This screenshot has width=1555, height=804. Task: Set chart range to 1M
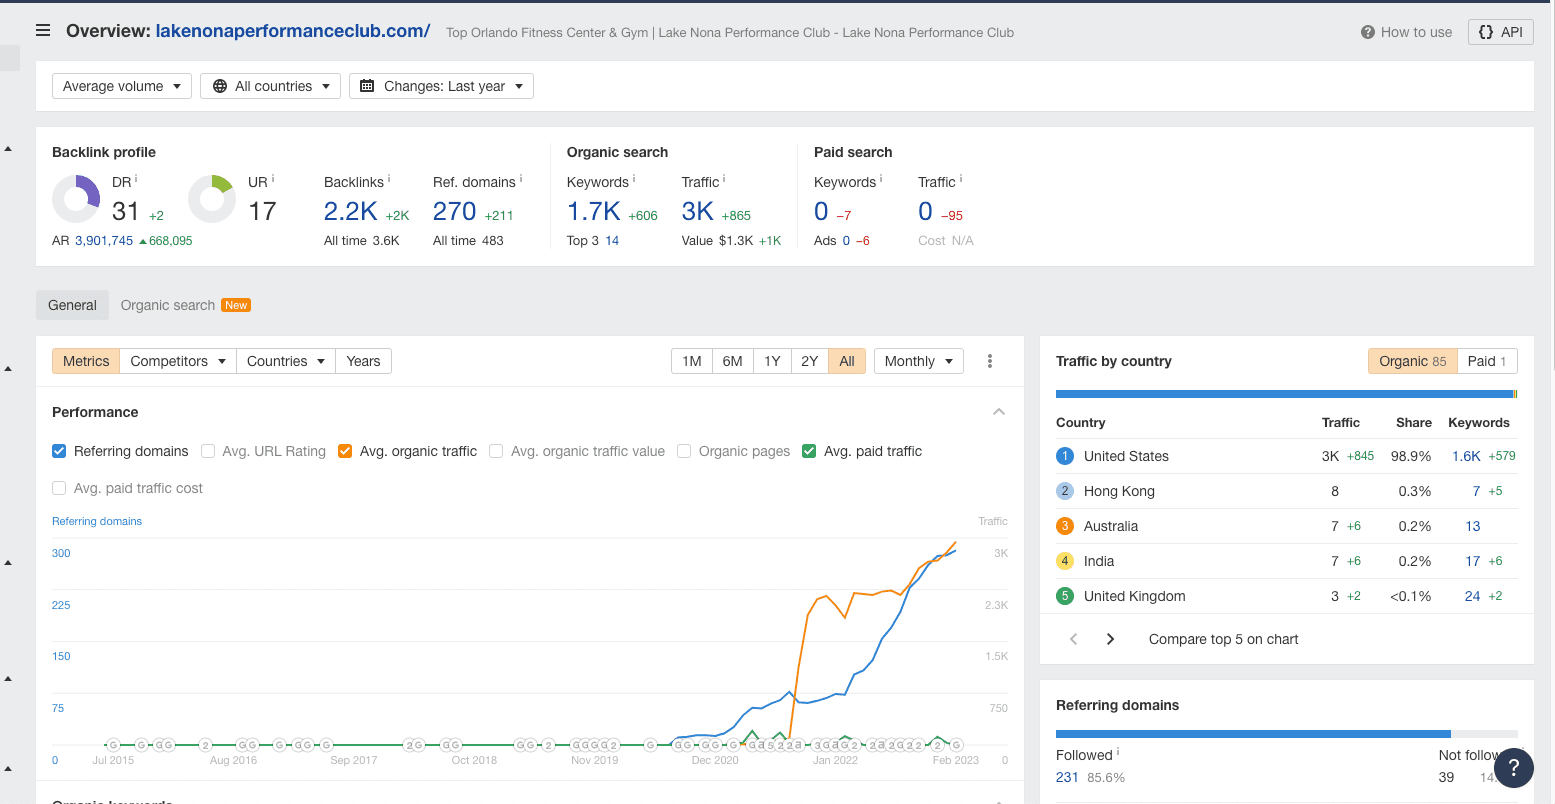point(692,361)
